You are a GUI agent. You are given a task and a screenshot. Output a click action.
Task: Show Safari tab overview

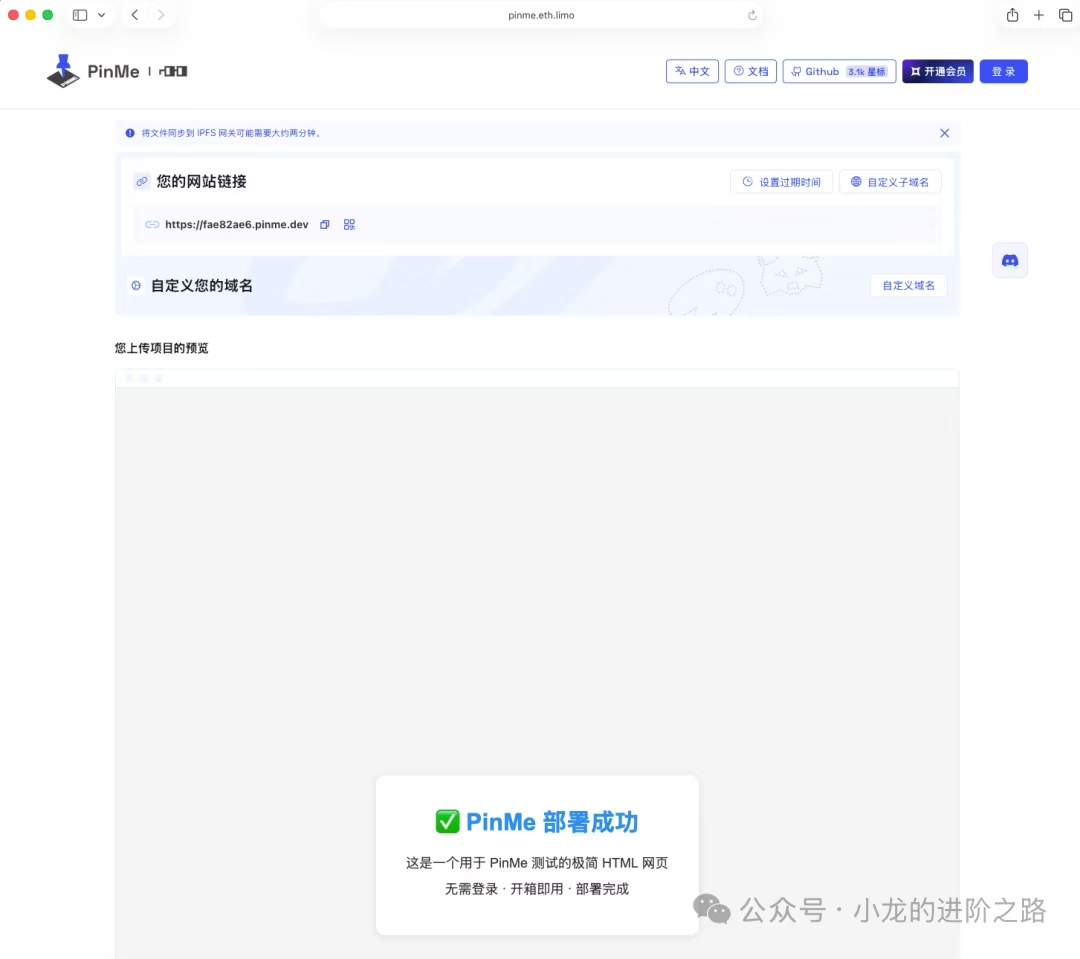click(1065, 15)
